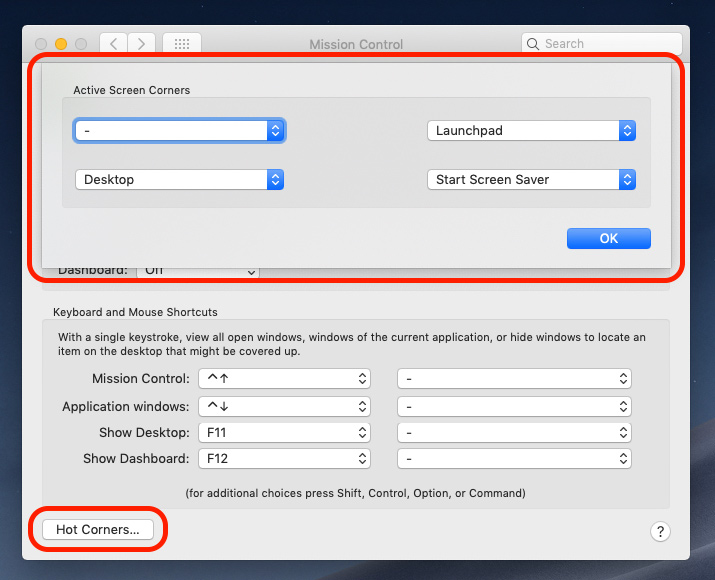
Task: Open Show Dashboard mouse shortcut dropdown
Action: tap(514, 458)
